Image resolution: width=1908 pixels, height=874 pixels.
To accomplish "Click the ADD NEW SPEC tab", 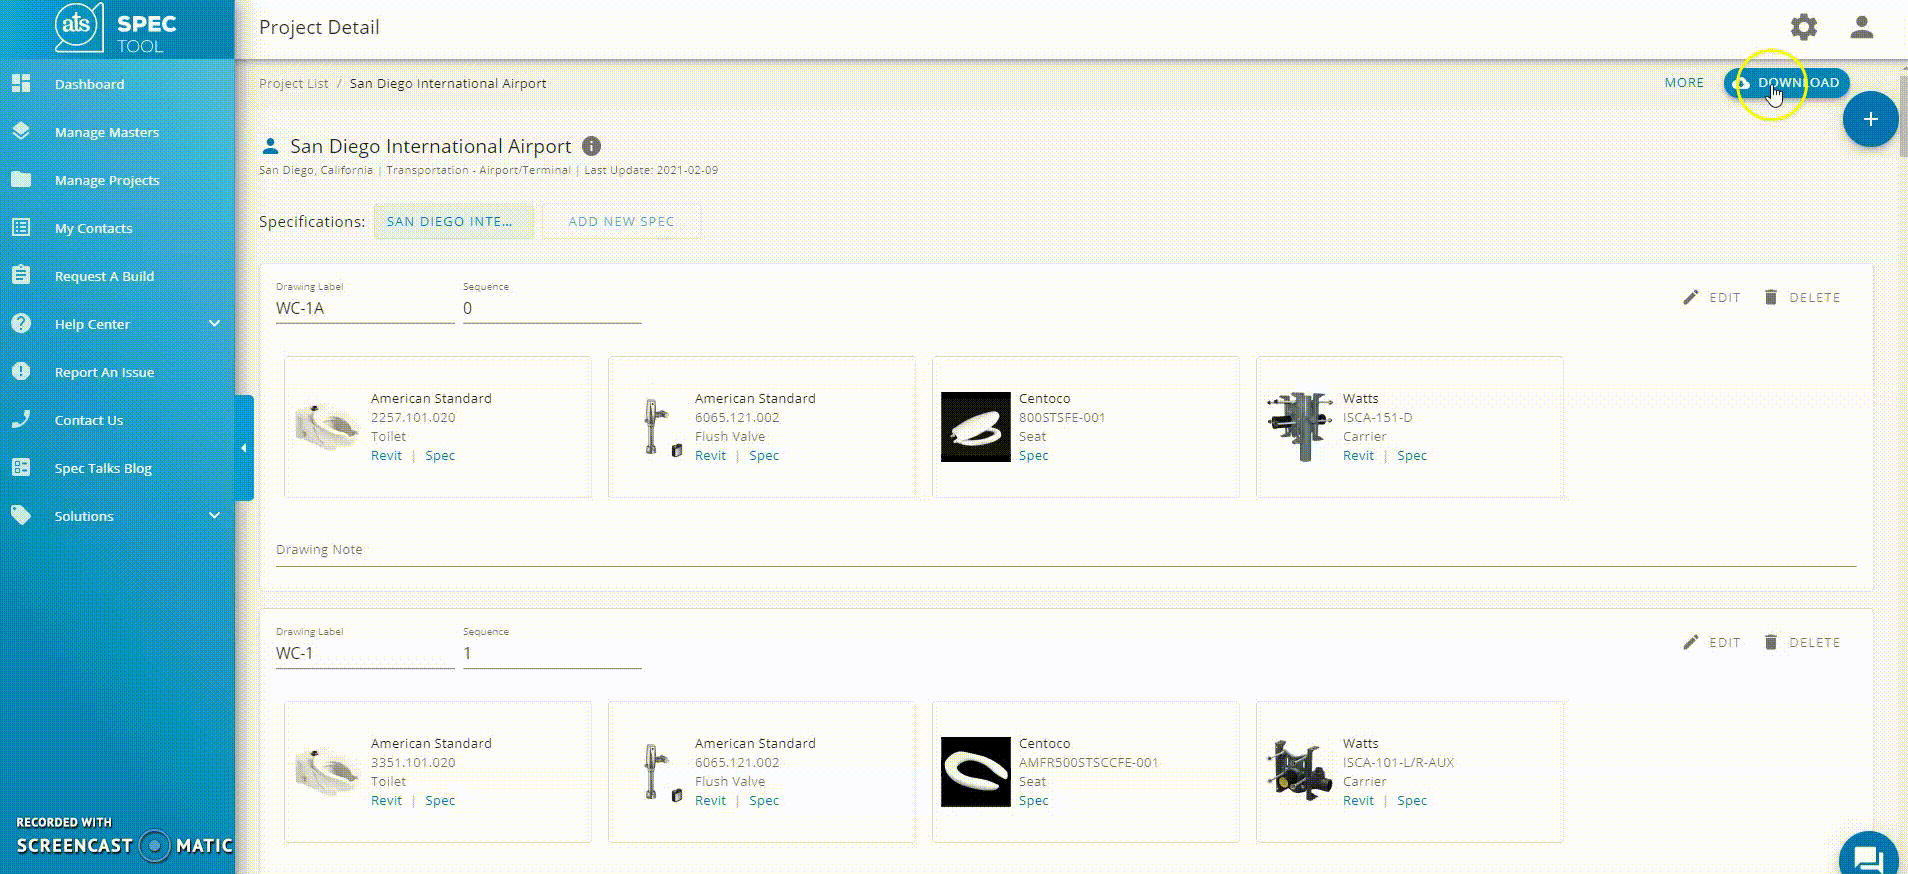I will (621, 221).
